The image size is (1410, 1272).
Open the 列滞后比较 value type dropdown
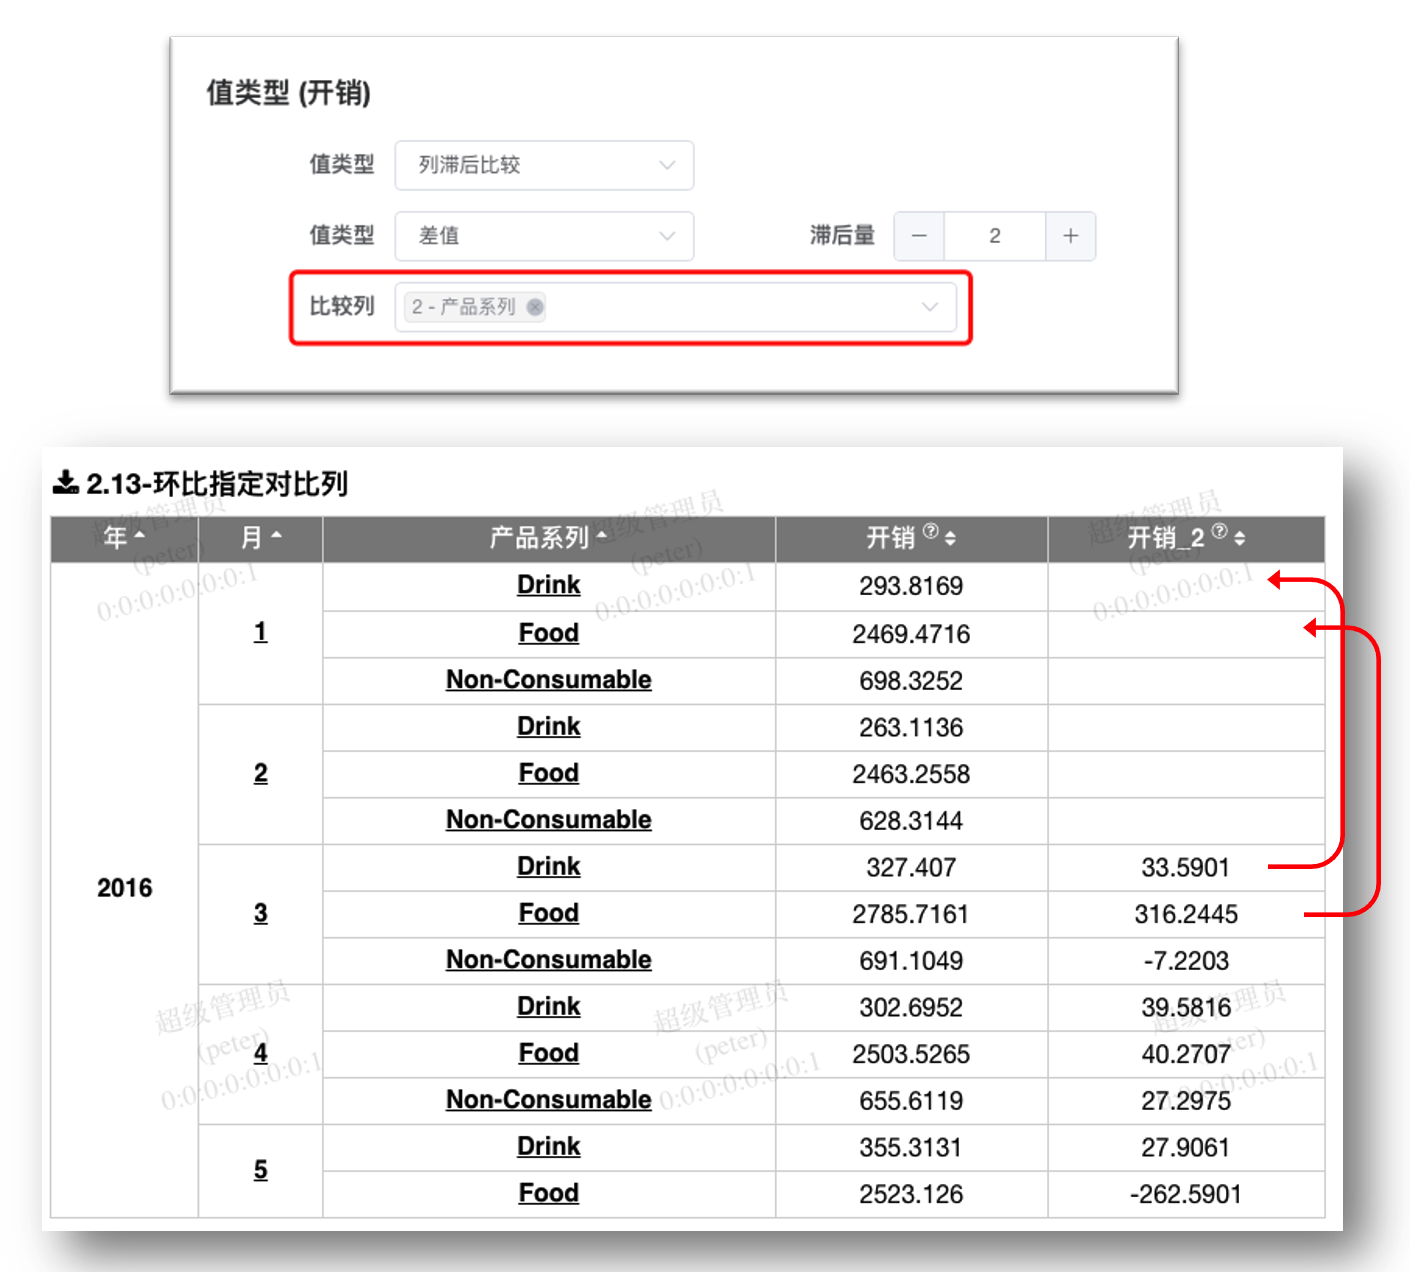click(x=544, y=165)
